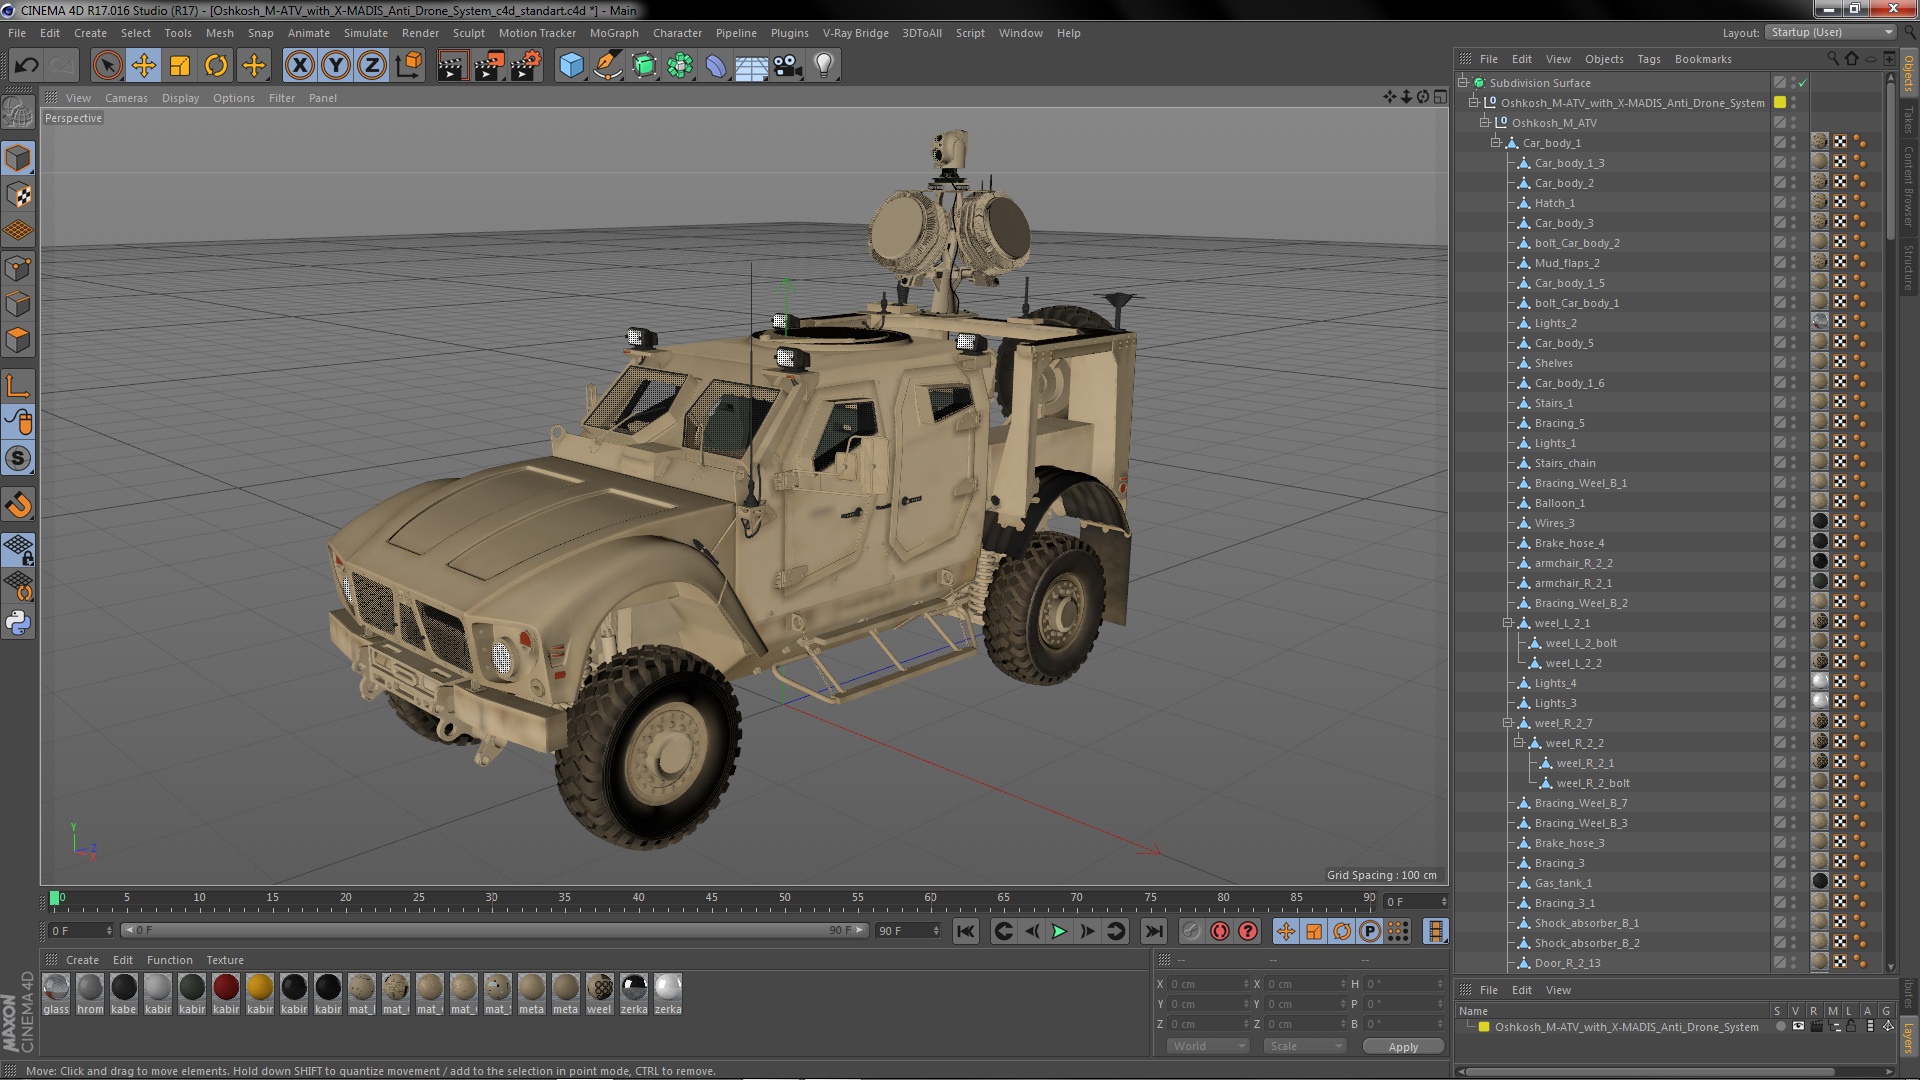
Task: Enable Texture mode in left sidebar
Action: point(18,194)
